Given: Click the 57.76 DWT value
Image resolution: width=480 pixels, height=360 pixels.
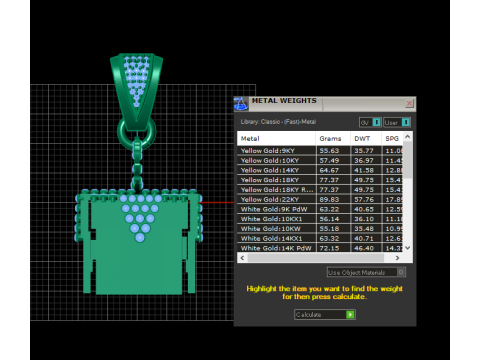Looking at the screenshot, I should pyautogui.click(x=364, y=199).
